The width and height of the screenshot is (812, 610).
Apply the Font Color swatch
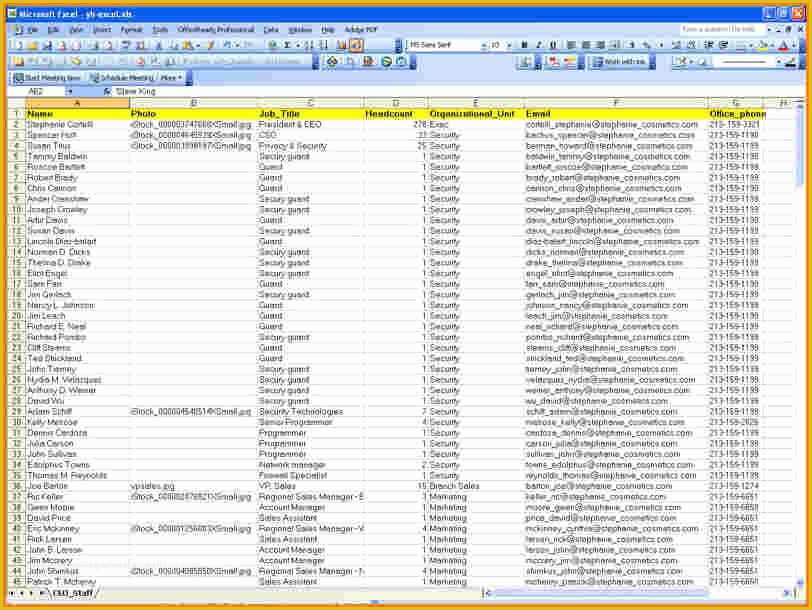click(784, 46)
